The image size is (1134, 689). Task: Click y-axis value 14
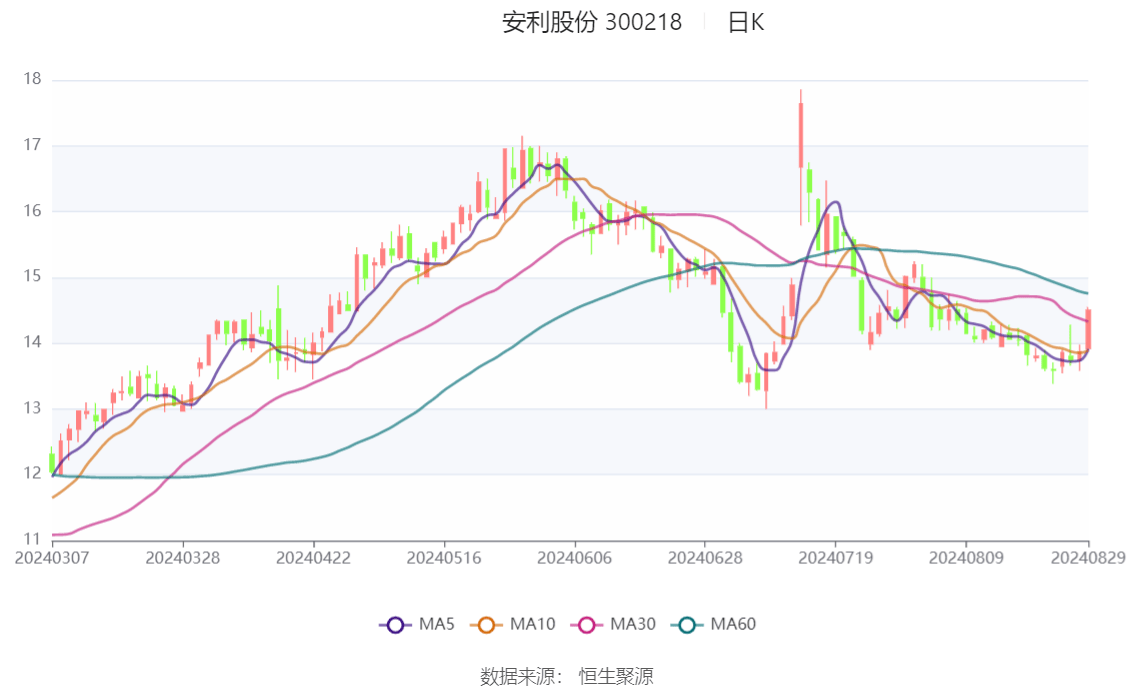[x=32, y=342]
